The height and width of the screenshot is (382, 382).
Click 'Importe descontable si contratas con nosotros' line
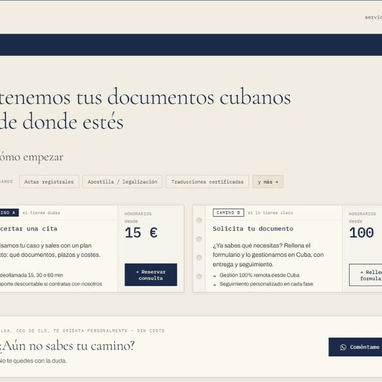click(51, 284)
